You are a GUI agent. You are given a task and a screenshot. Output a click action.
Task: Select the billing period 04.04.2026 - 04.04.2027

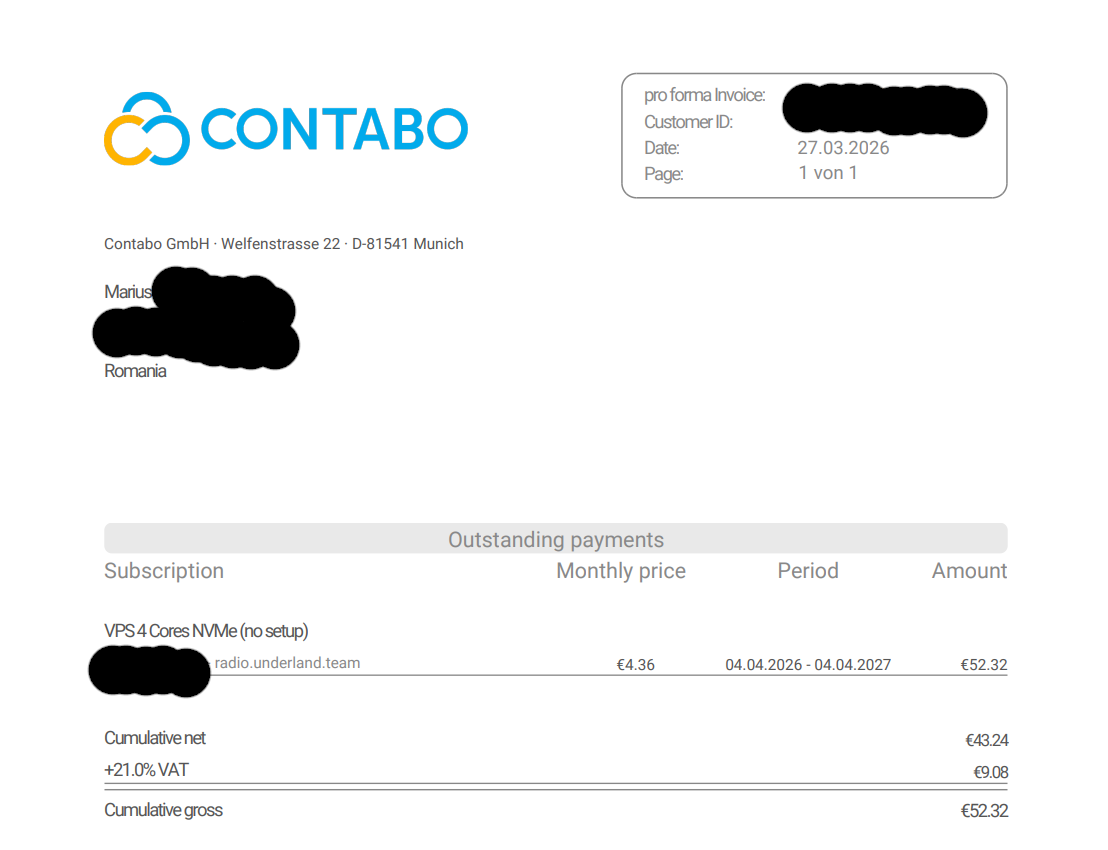pyautogui.click(x=807, y=664)
